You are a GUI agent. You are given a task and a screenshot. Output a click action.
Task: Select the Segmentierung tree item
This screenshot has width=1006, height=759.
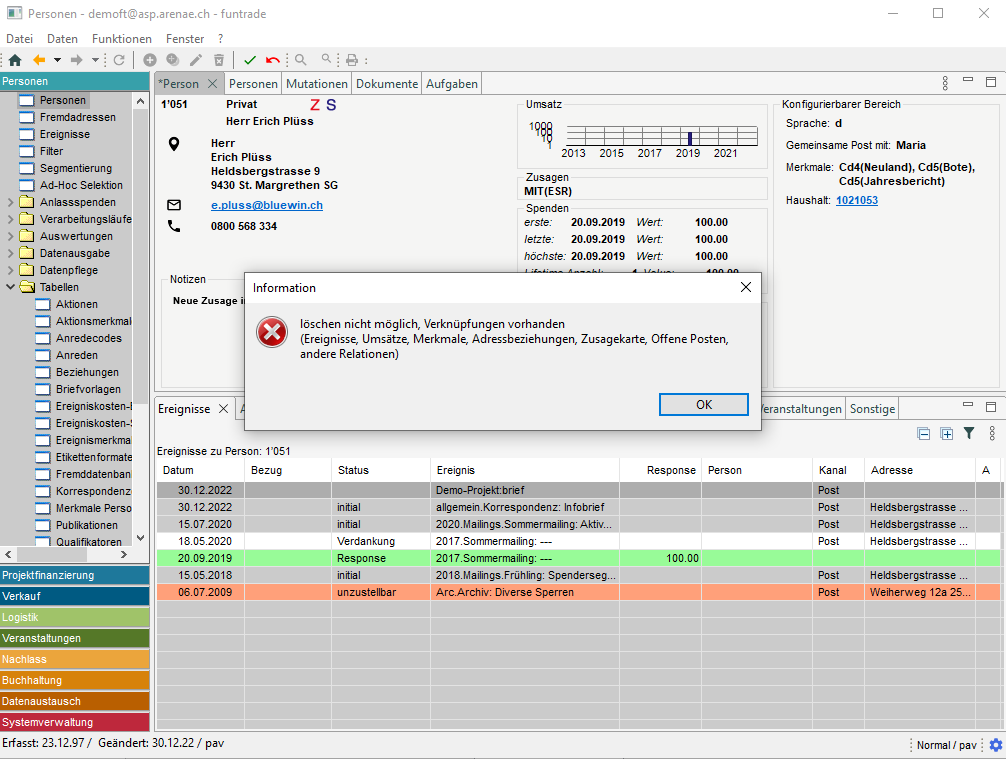[x=75, y=168]
